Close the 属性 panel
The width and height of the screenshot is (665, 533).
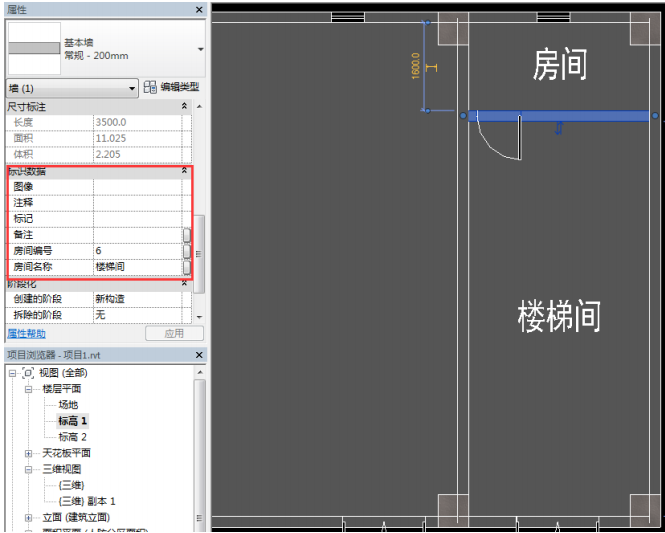pos(199,9)
